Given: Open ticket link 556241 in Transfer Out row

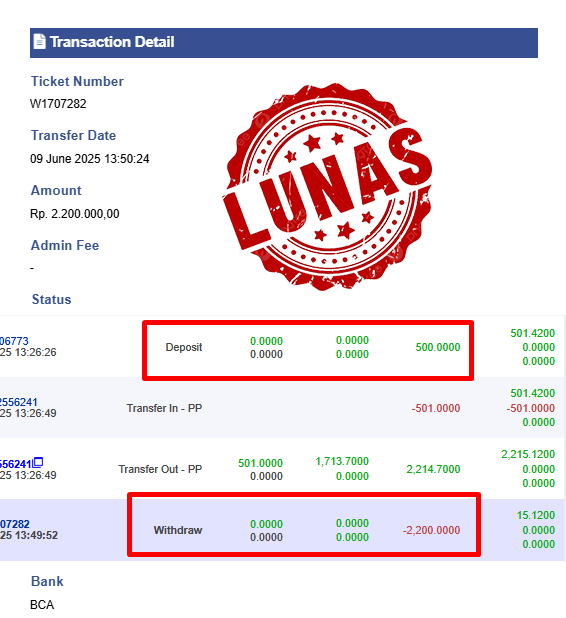Looking at the screenshot, I should pos(16,464).
